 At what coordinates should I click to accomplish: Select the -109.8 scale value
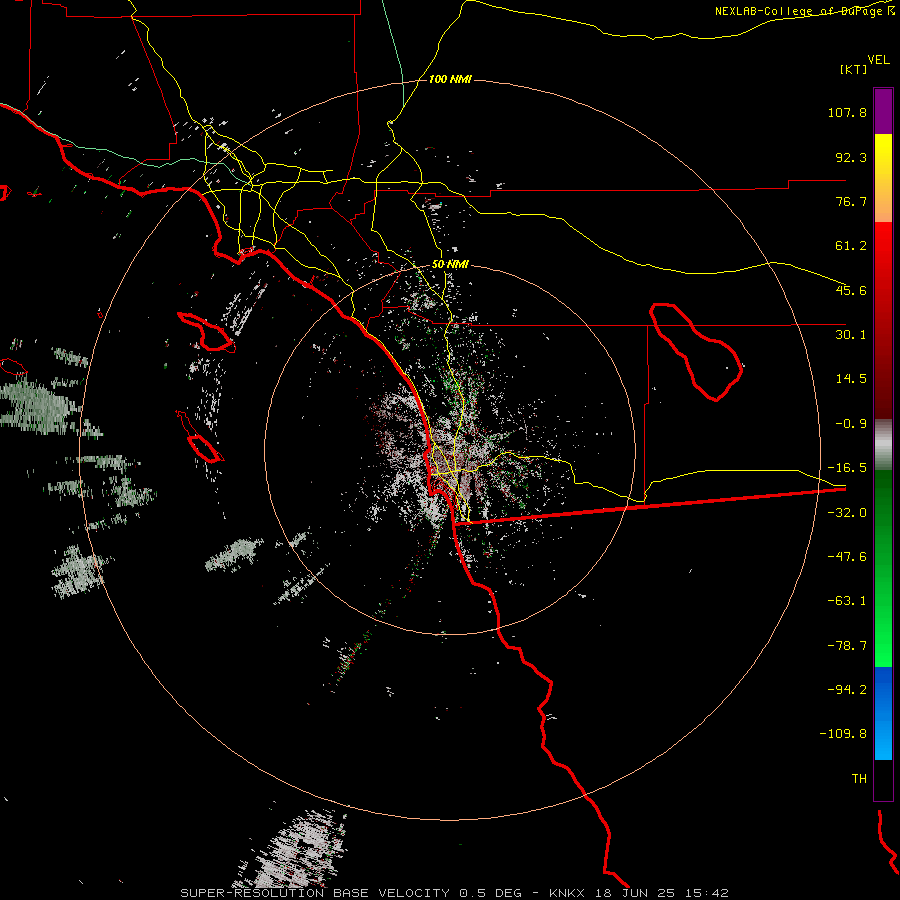[x=843, y=734]
